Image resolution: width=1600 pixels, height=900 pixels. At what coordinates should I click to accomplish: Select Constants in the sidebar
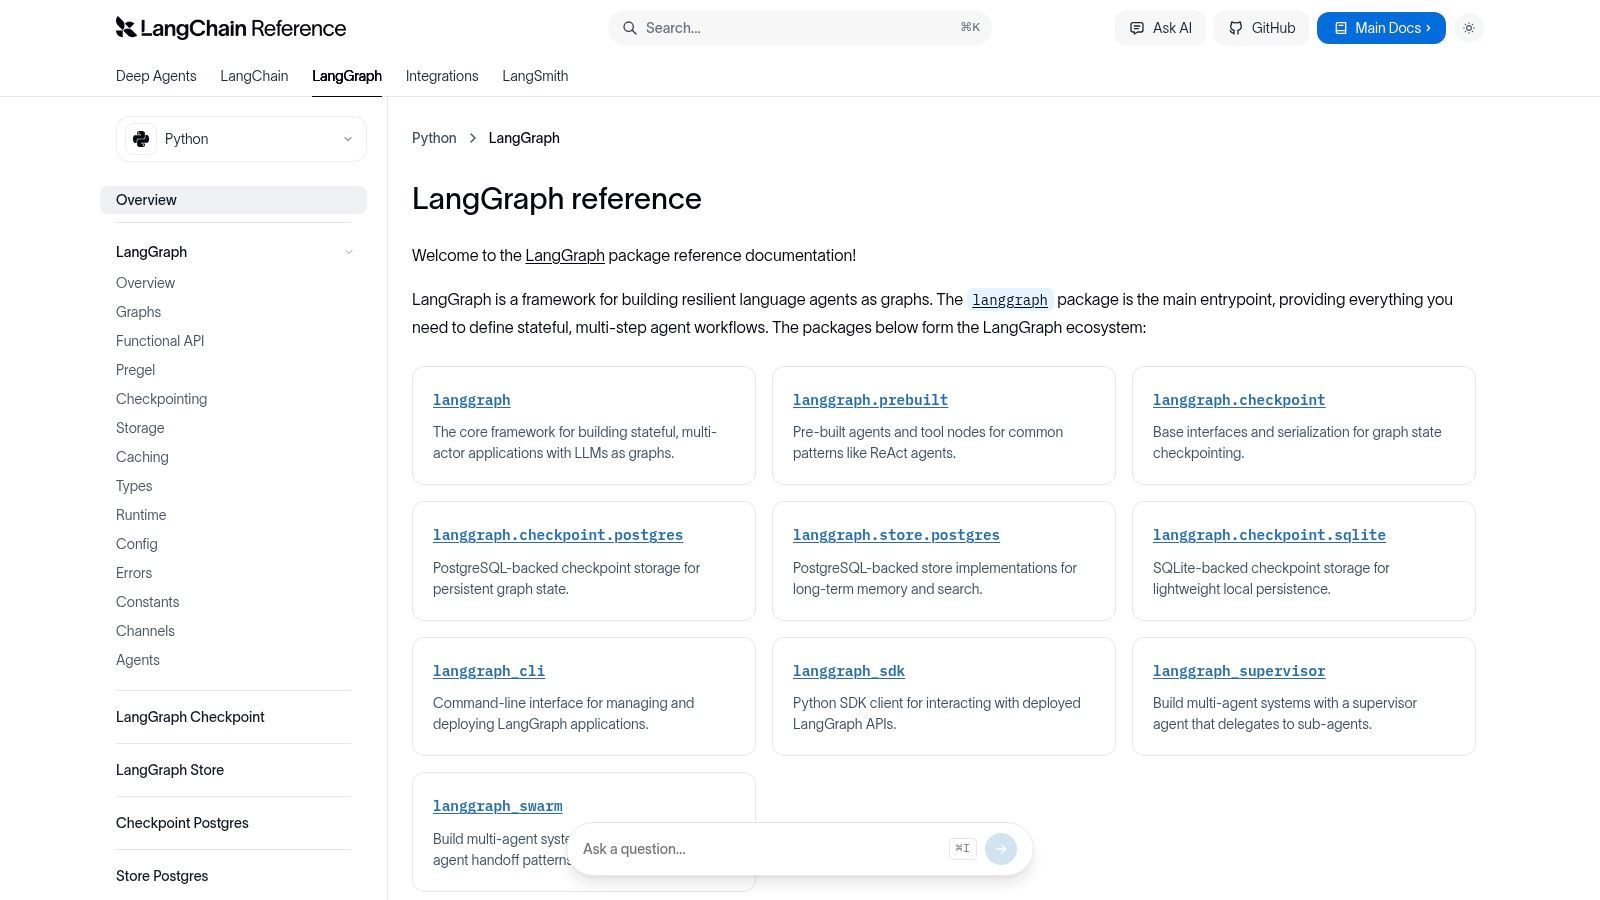(147, 602)
